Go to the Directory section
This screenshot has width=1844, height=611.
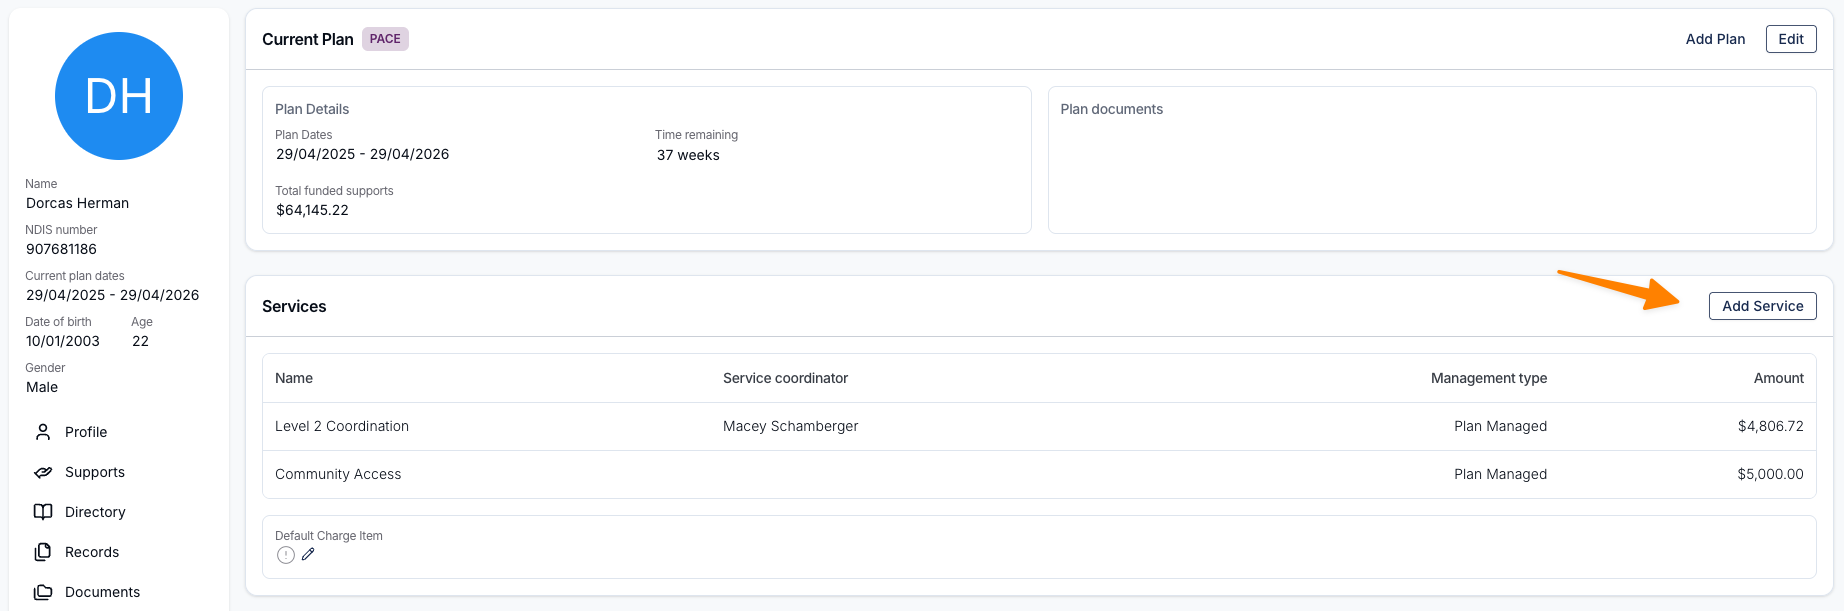95,512
